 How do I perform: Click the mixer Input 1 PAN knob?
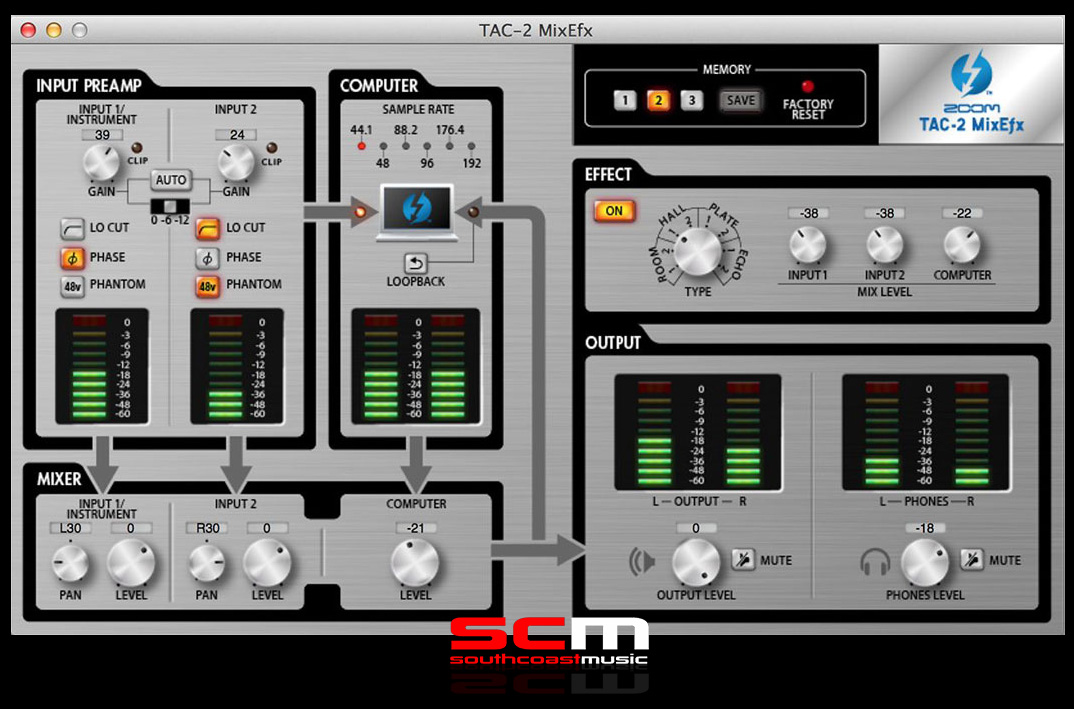coord(70,562)
